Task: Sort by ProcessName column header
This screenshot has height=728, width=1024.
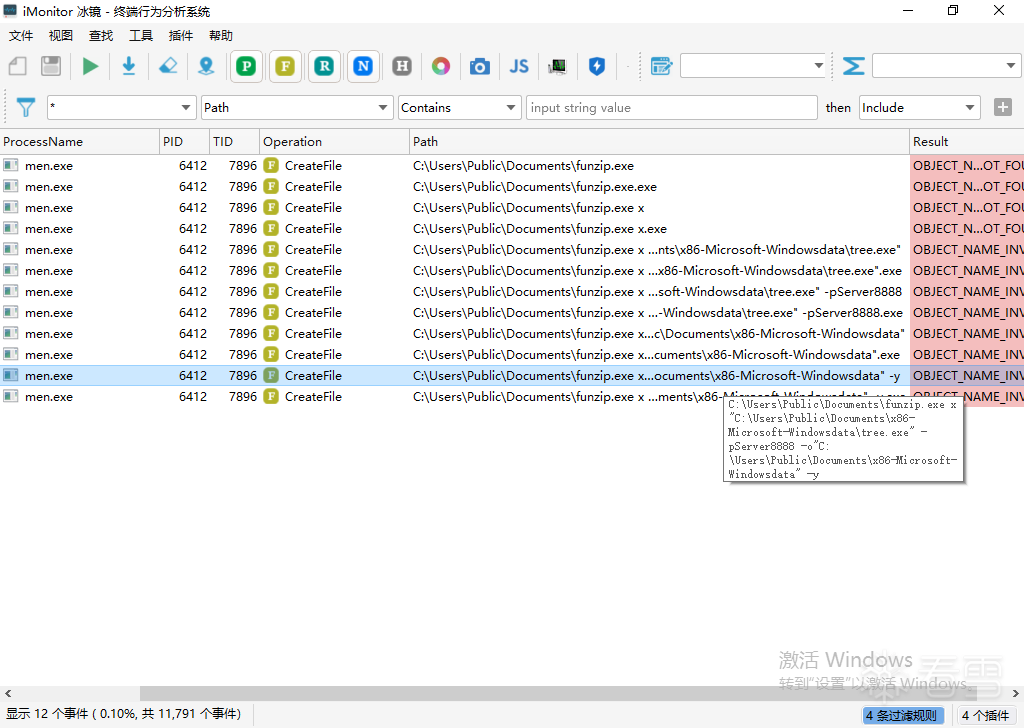Action: tap(80, 142)
